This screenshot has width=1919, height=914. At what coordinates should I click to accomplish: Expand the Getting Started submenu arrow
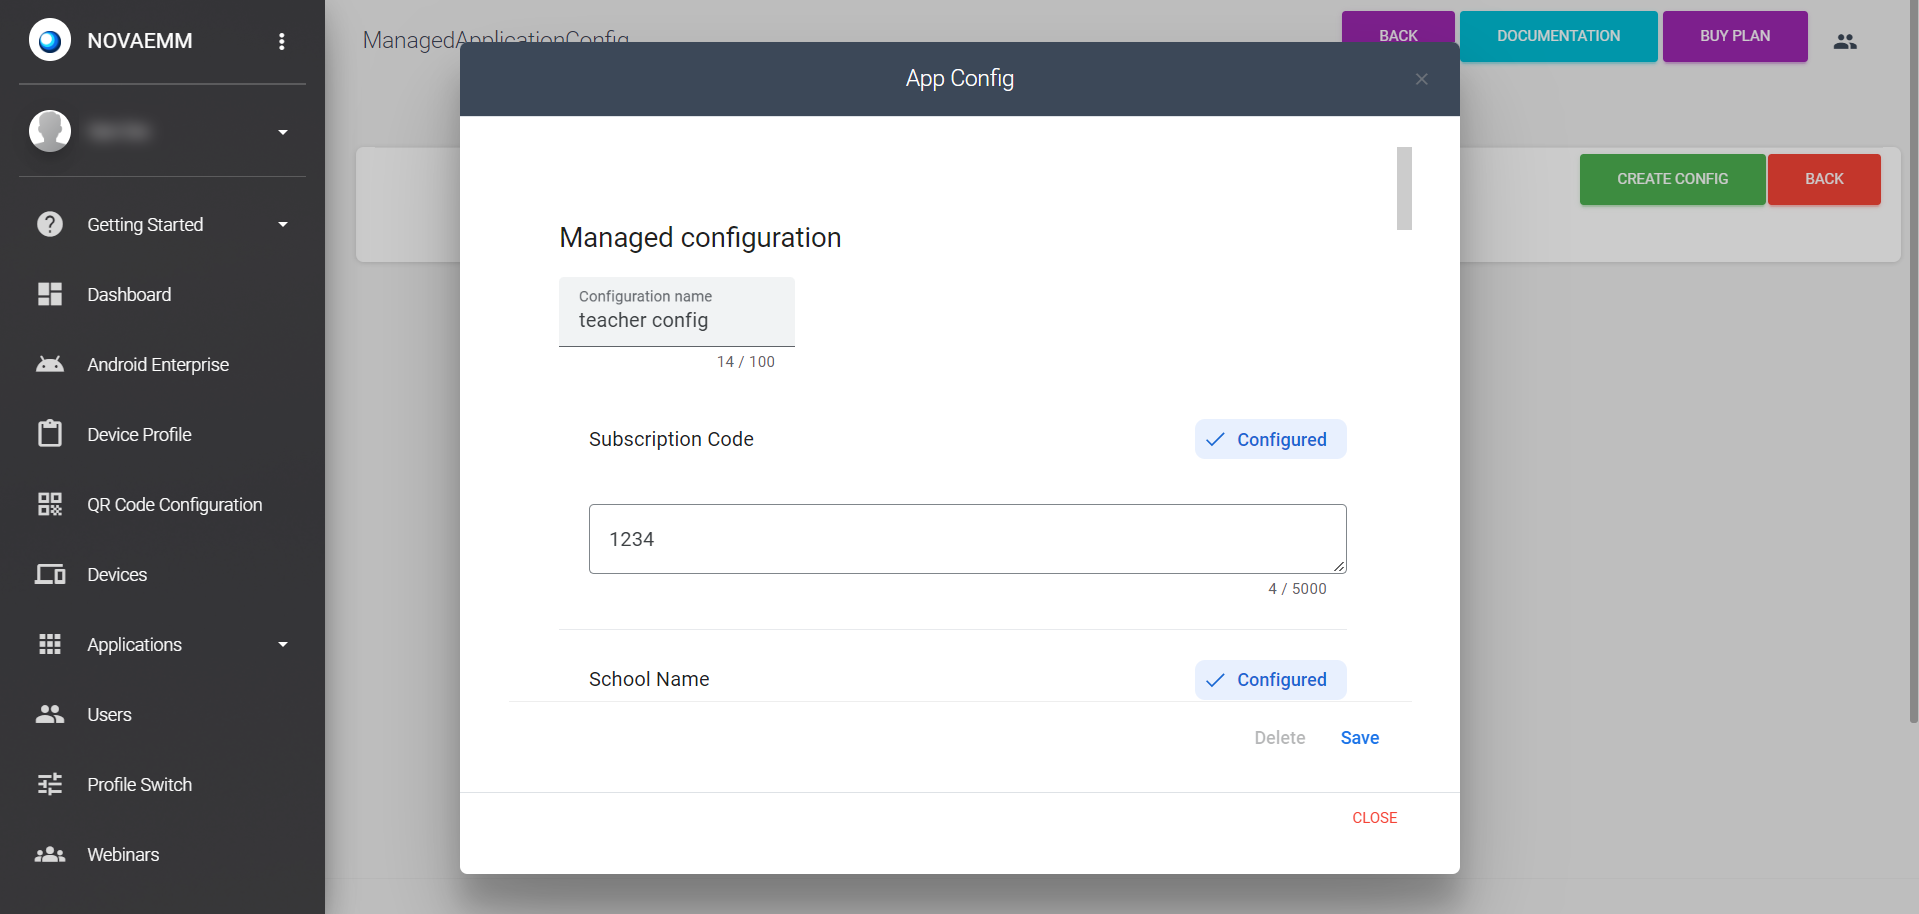[x=283, y=225]
